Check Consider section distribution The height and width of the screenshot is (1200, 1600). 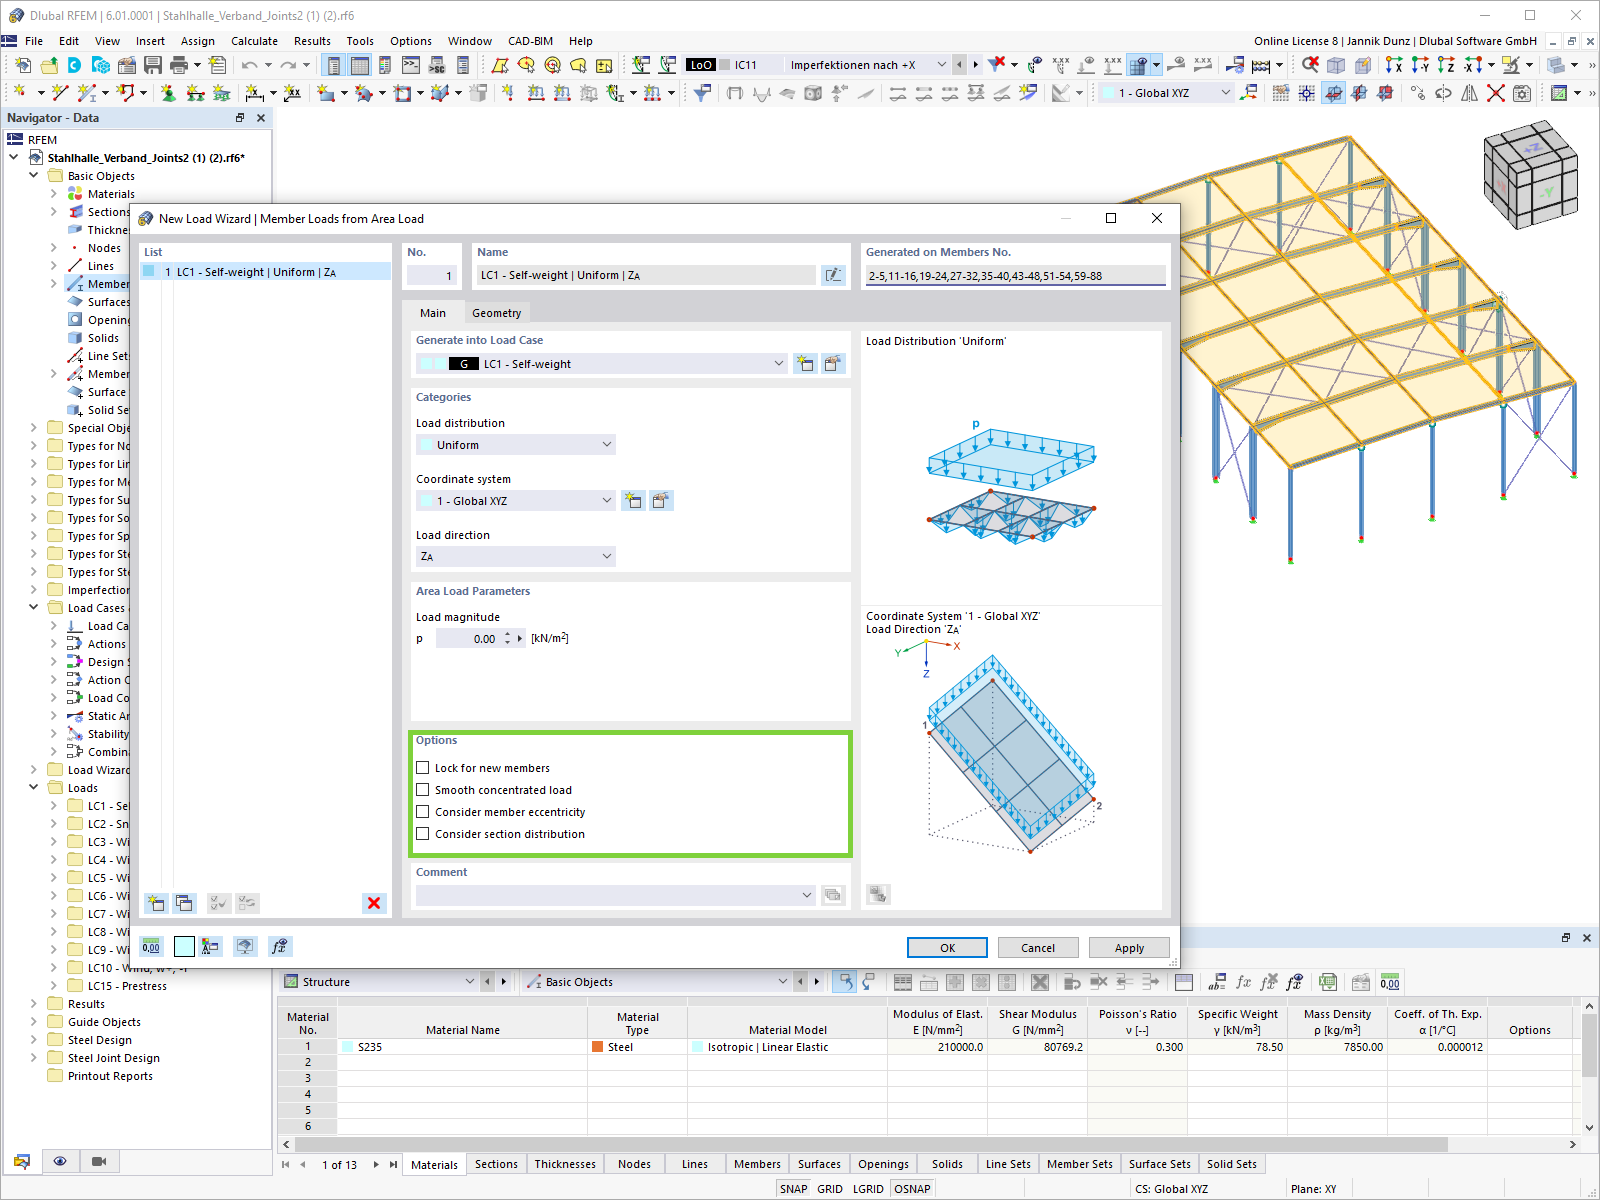[423, 834]
